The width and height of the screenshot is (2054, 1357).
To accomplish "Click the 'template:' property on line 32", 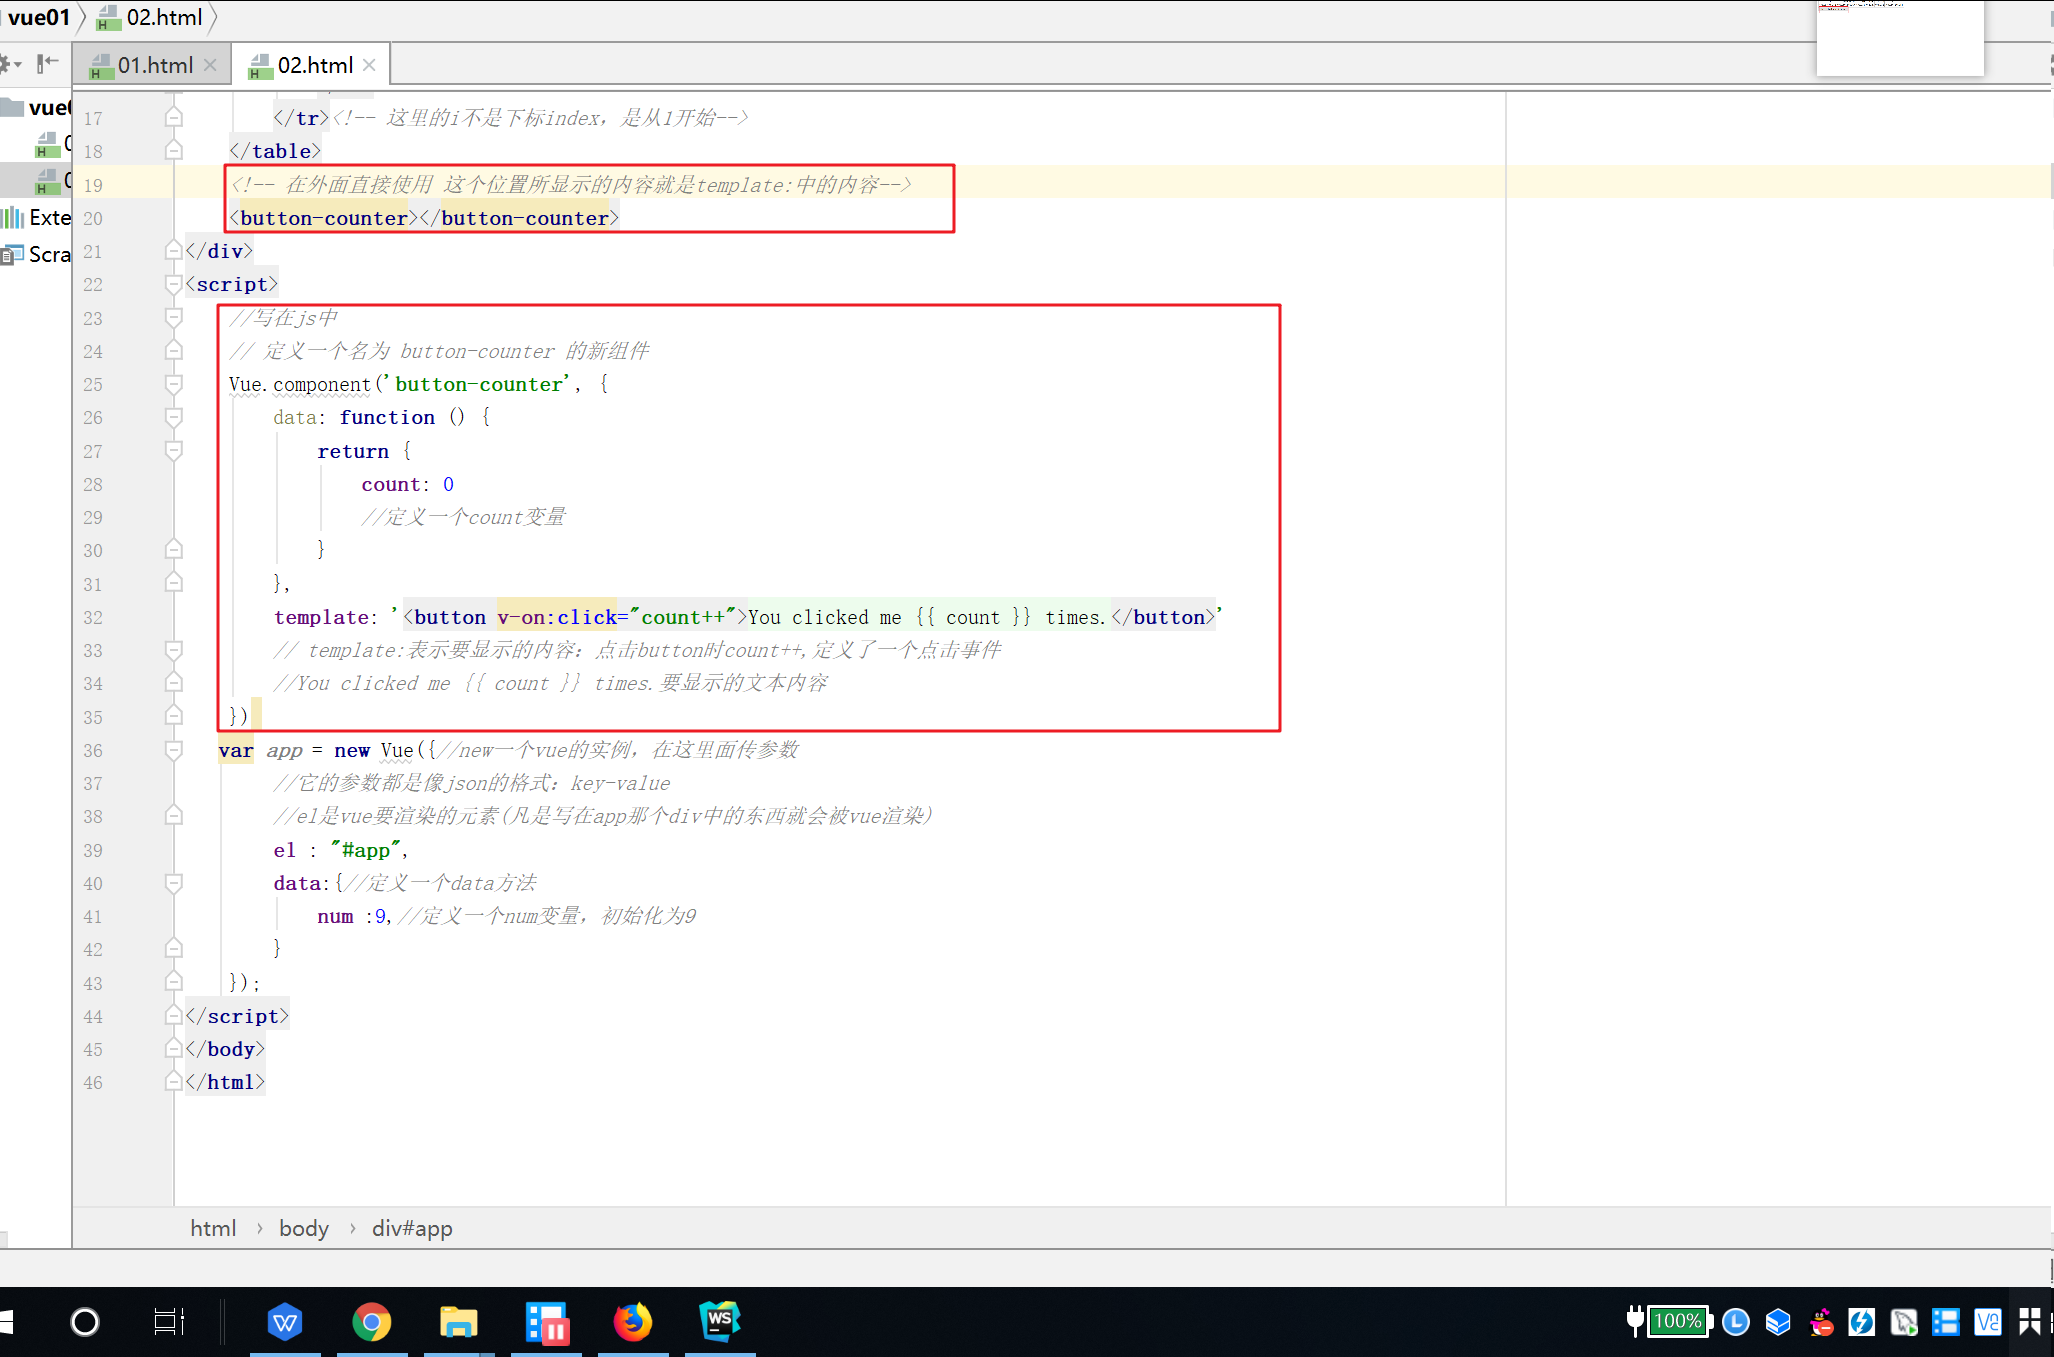I will [326, 617].
